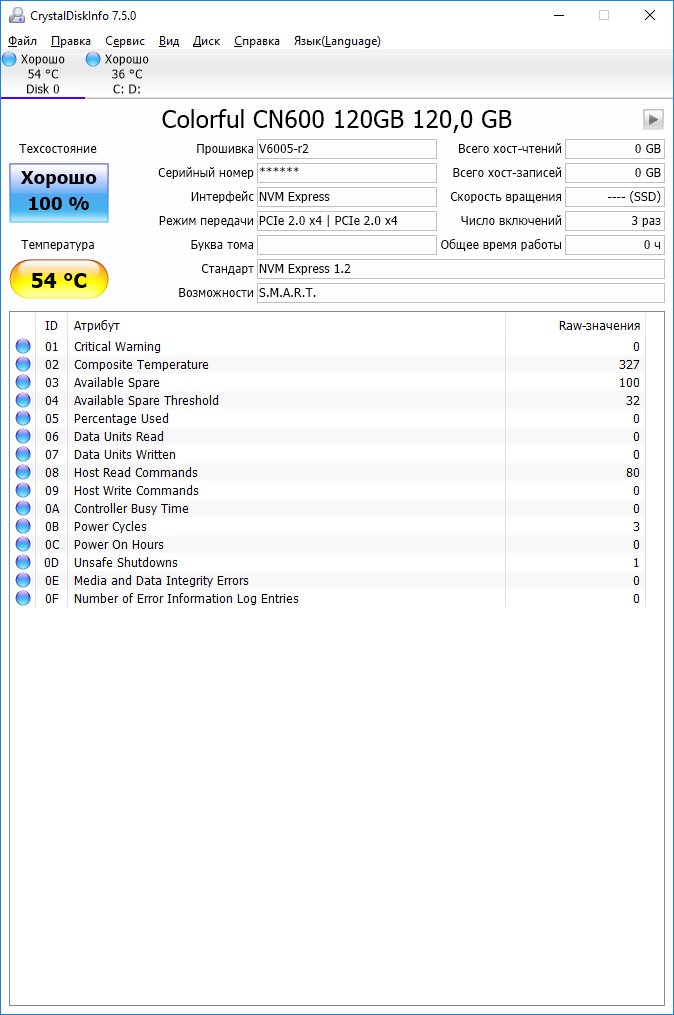Click status orb for Host Write Commands
Image resolution: width=674 pixels, height=1015 pixels.
23,490
